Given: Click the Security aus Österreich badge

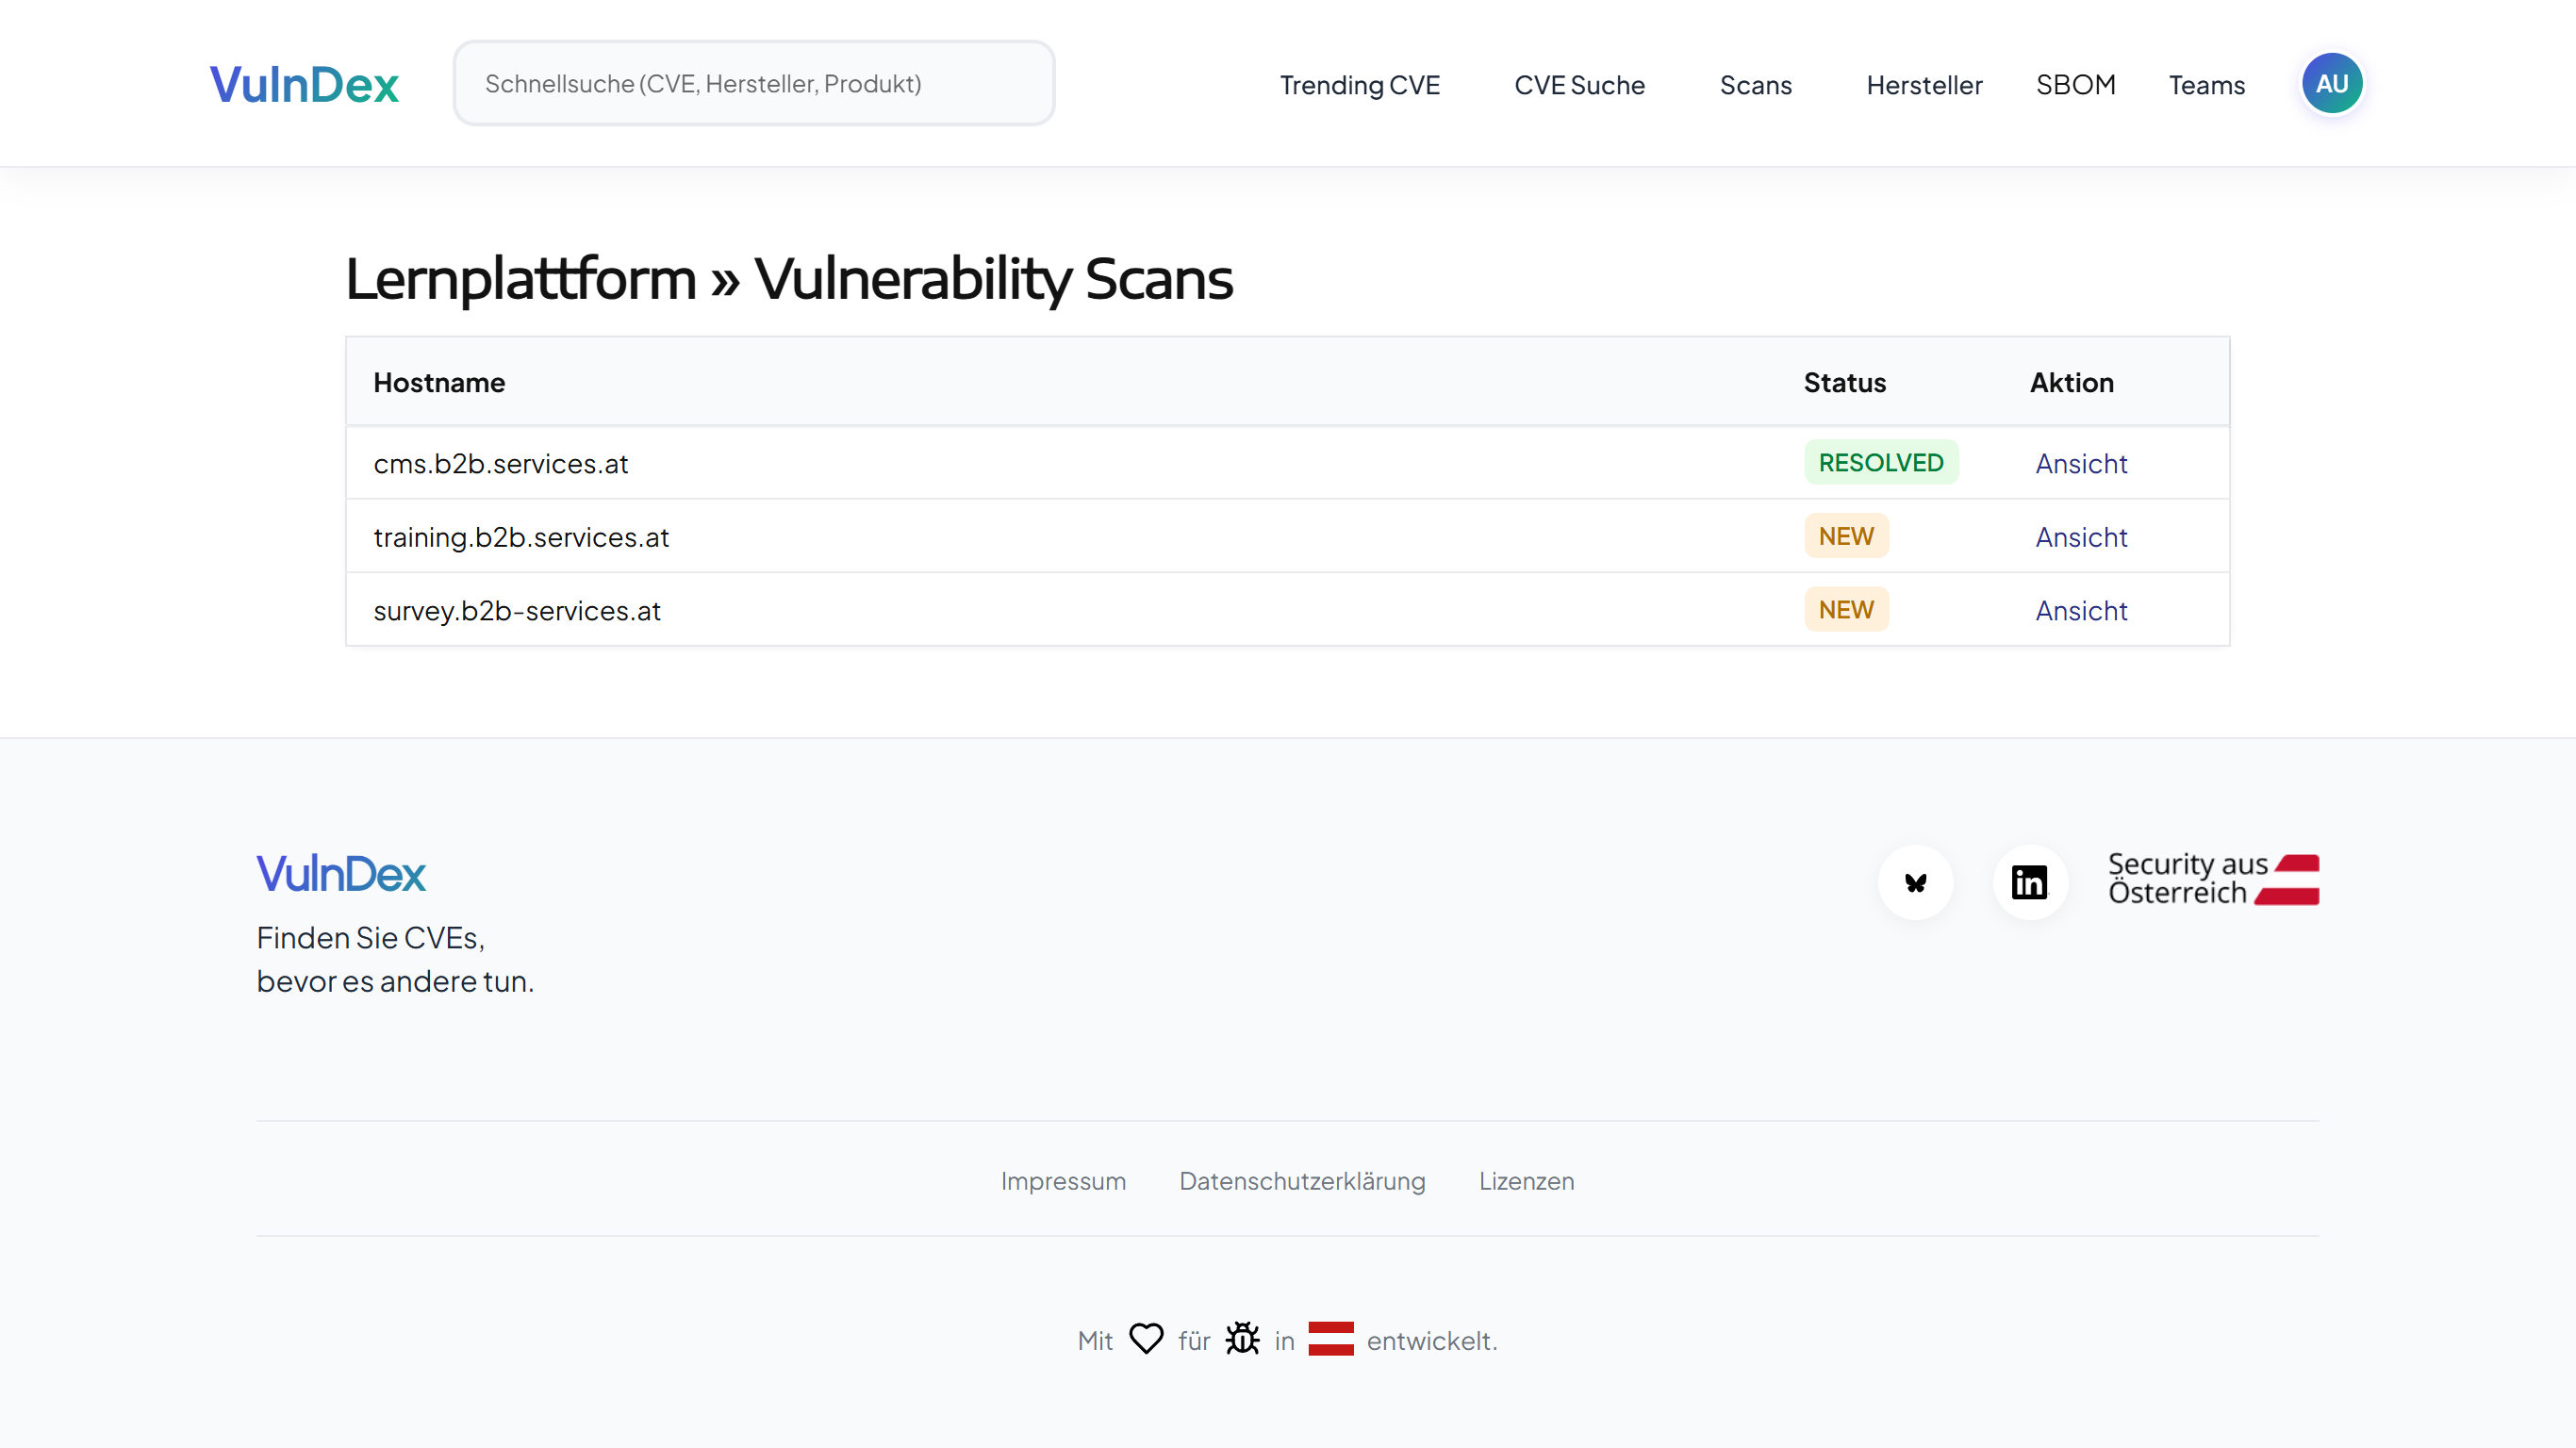Looking at the screenshot, I should pos(2212,879).
